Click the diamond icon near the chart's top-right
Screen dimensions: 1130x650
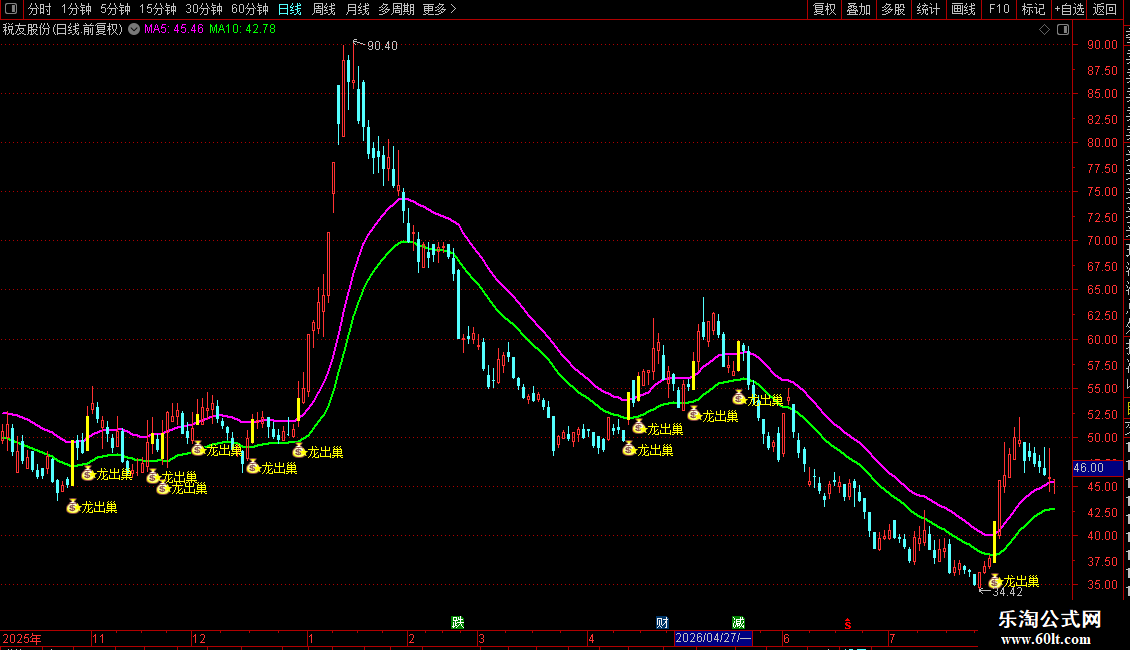[x=1044, y=29]
